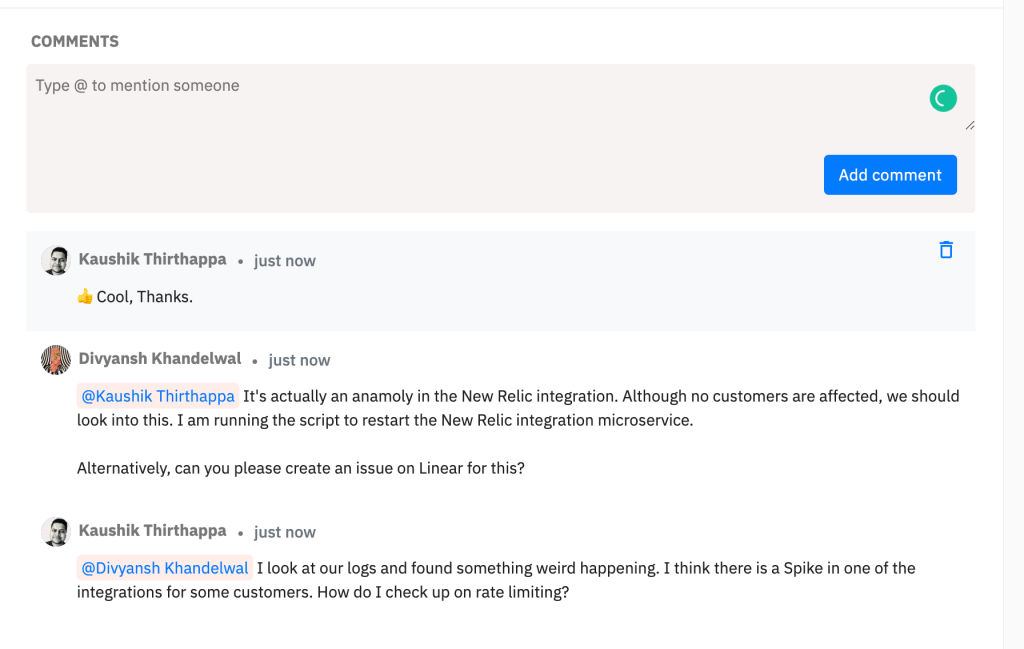
Task: Select the "Cool, Thanks." comment text
Action: [144, 297]
